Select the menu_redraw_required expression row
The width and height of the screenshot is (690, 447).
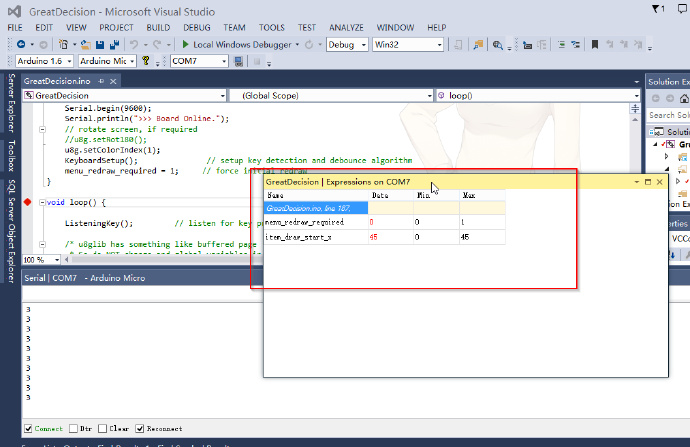point(385,222)
